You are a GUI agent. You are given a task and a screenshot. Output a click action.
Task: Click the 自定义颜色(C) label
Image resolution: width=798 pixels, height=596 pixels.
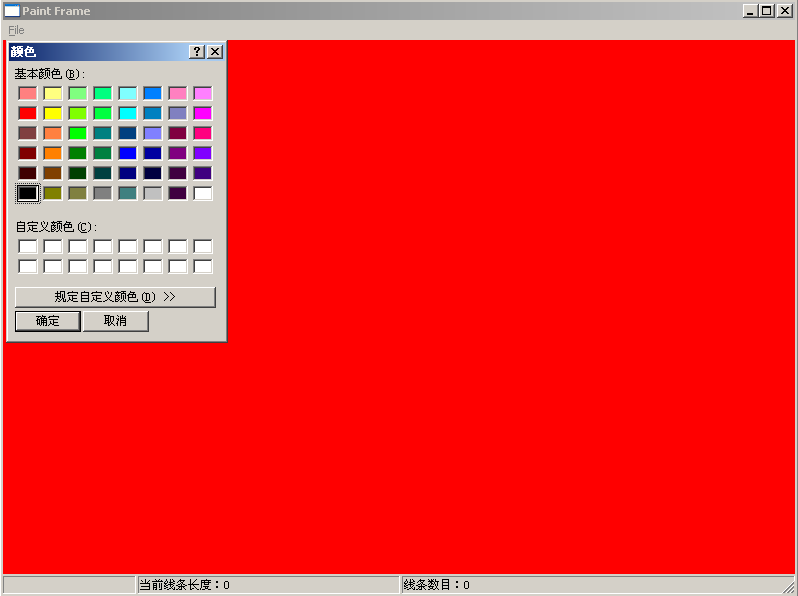(x=56, y=226)
